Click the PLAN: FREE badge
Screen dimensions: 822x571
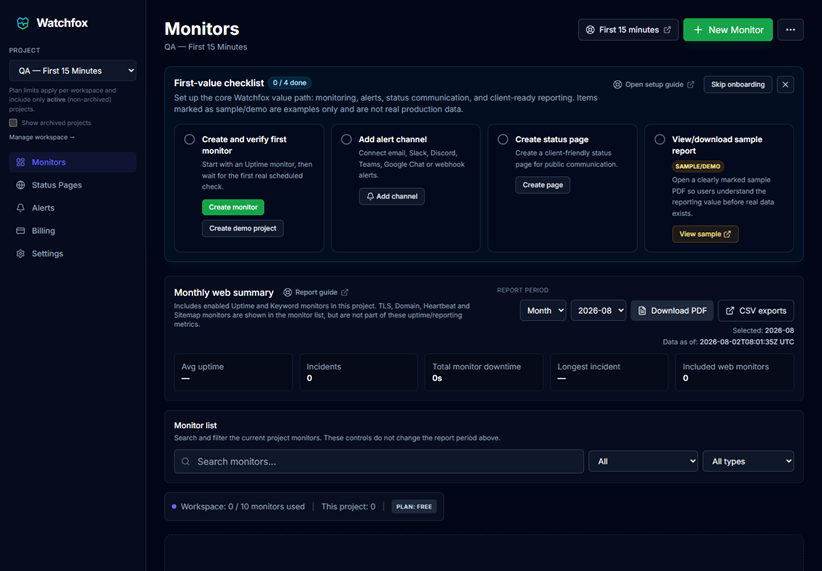tap(414, 507)
